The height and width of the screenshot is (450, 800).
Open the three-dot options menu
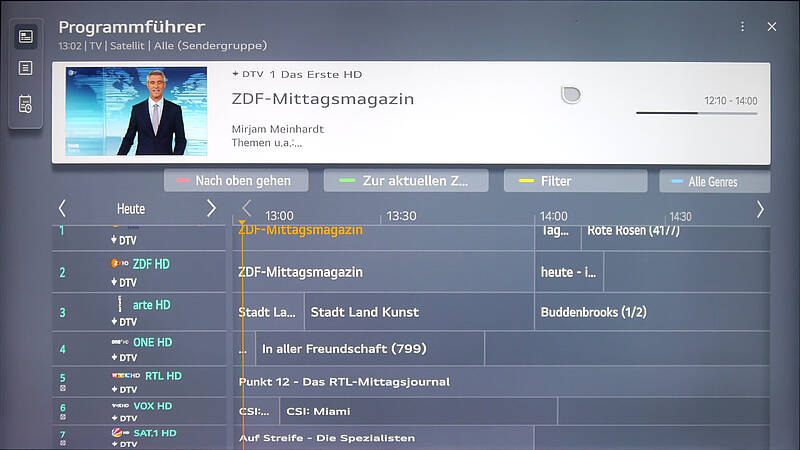[x=742, y=27]
